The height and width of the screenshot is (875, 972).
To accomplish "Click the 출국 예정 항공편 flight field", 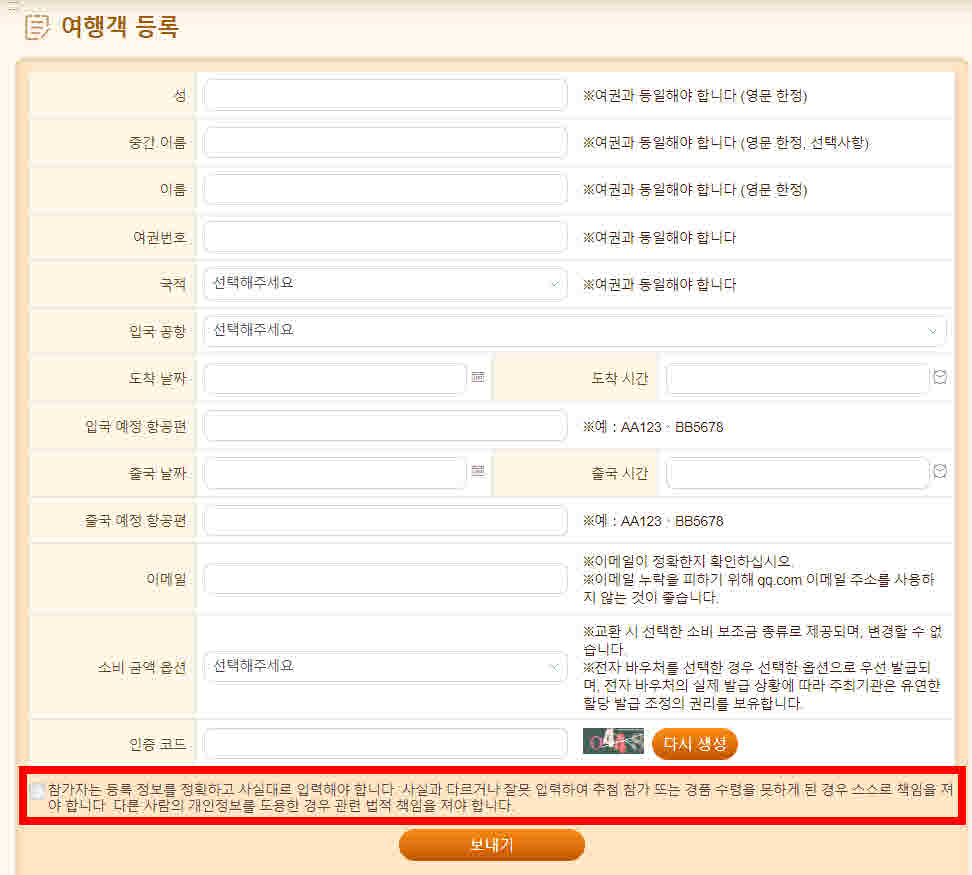I will (x=385, y=520).
